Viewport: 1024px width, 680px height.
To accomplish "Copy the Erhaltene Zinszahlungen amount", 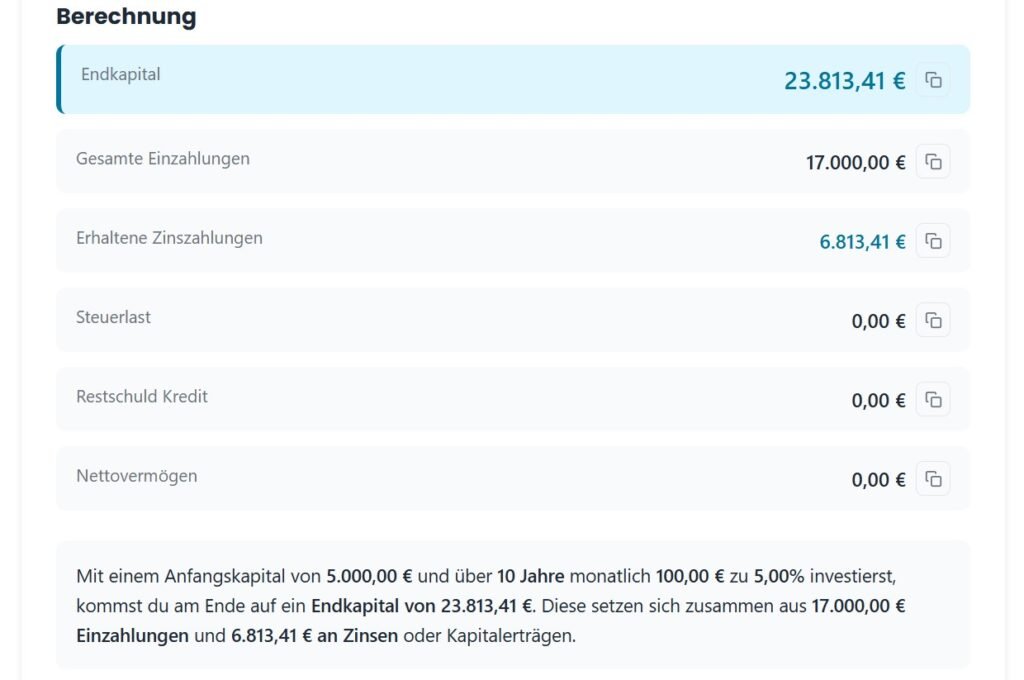I will [x=933, y=241].
